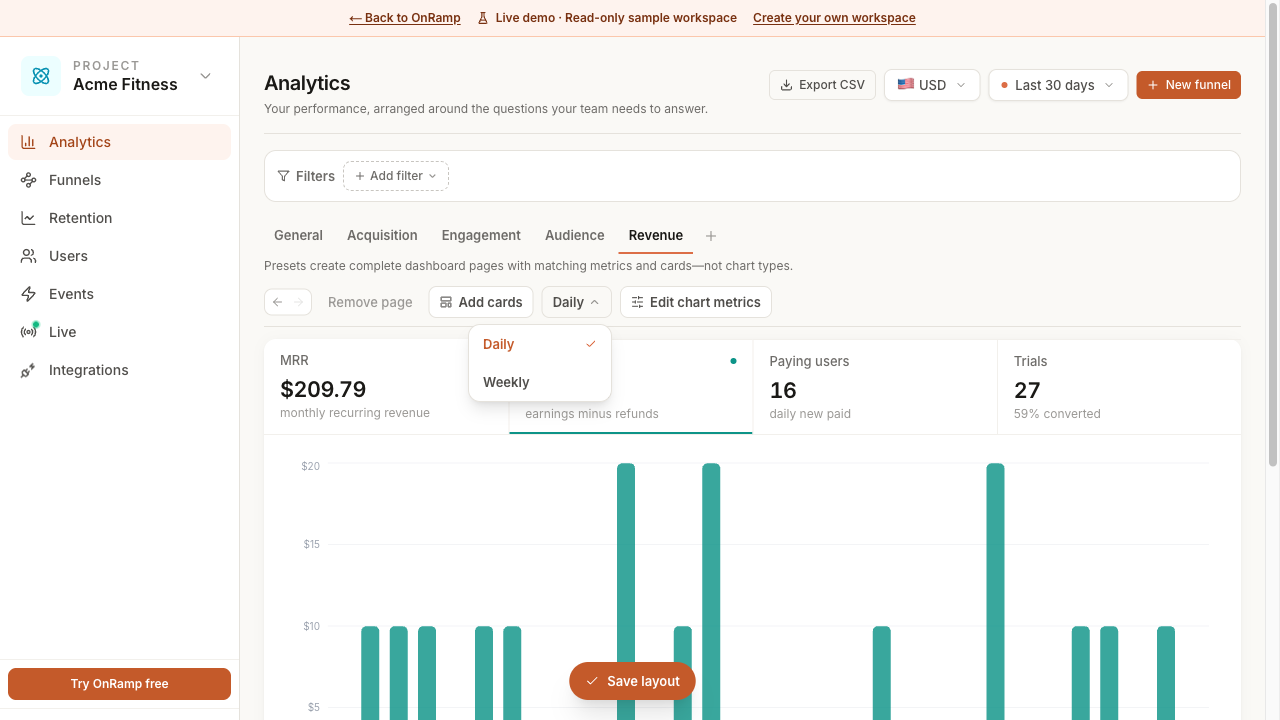Choose Weekly in the interval menu

click(540, 382)
